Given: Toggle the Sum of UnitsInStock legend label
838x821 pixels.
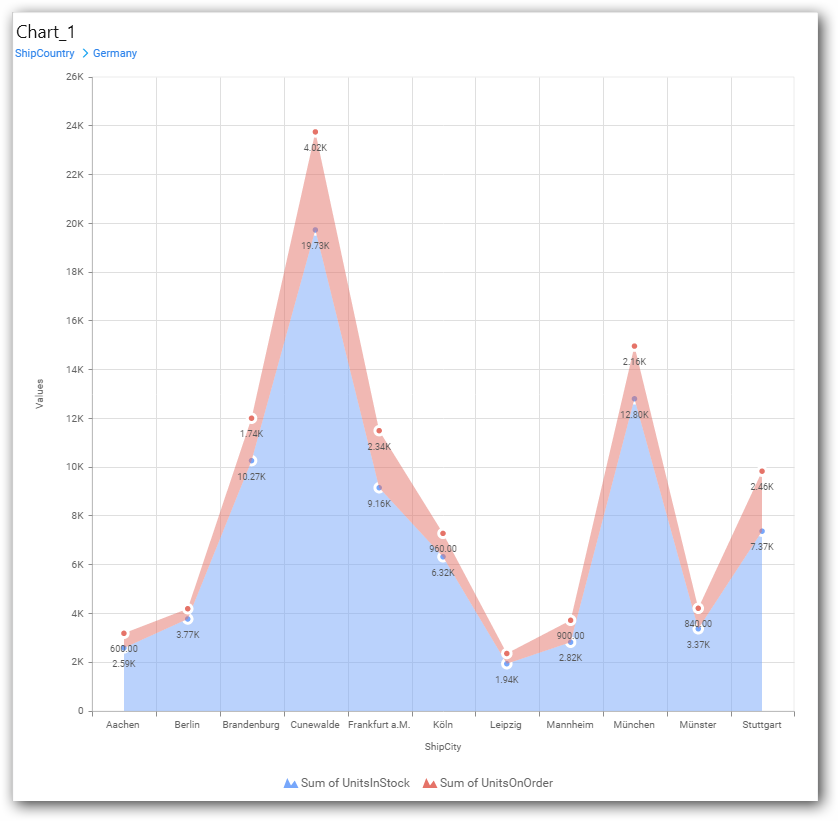Looking at the screenshot, I should [x=355, y=784].
